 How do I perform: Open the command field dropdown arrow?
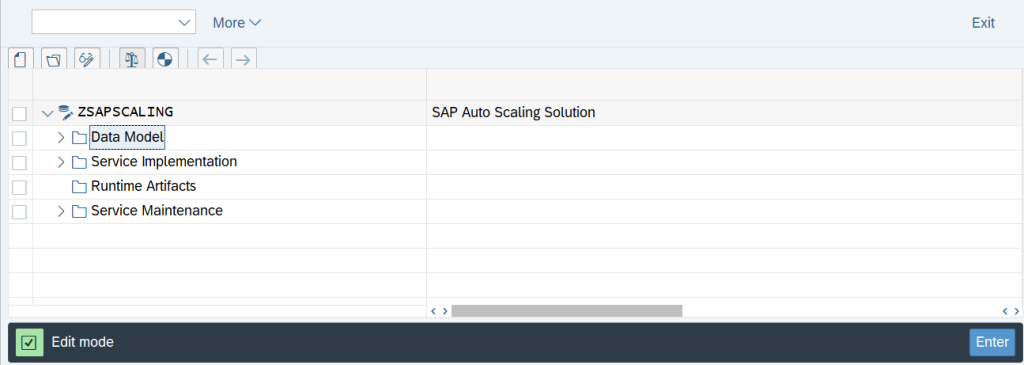(x=184, y=23)
